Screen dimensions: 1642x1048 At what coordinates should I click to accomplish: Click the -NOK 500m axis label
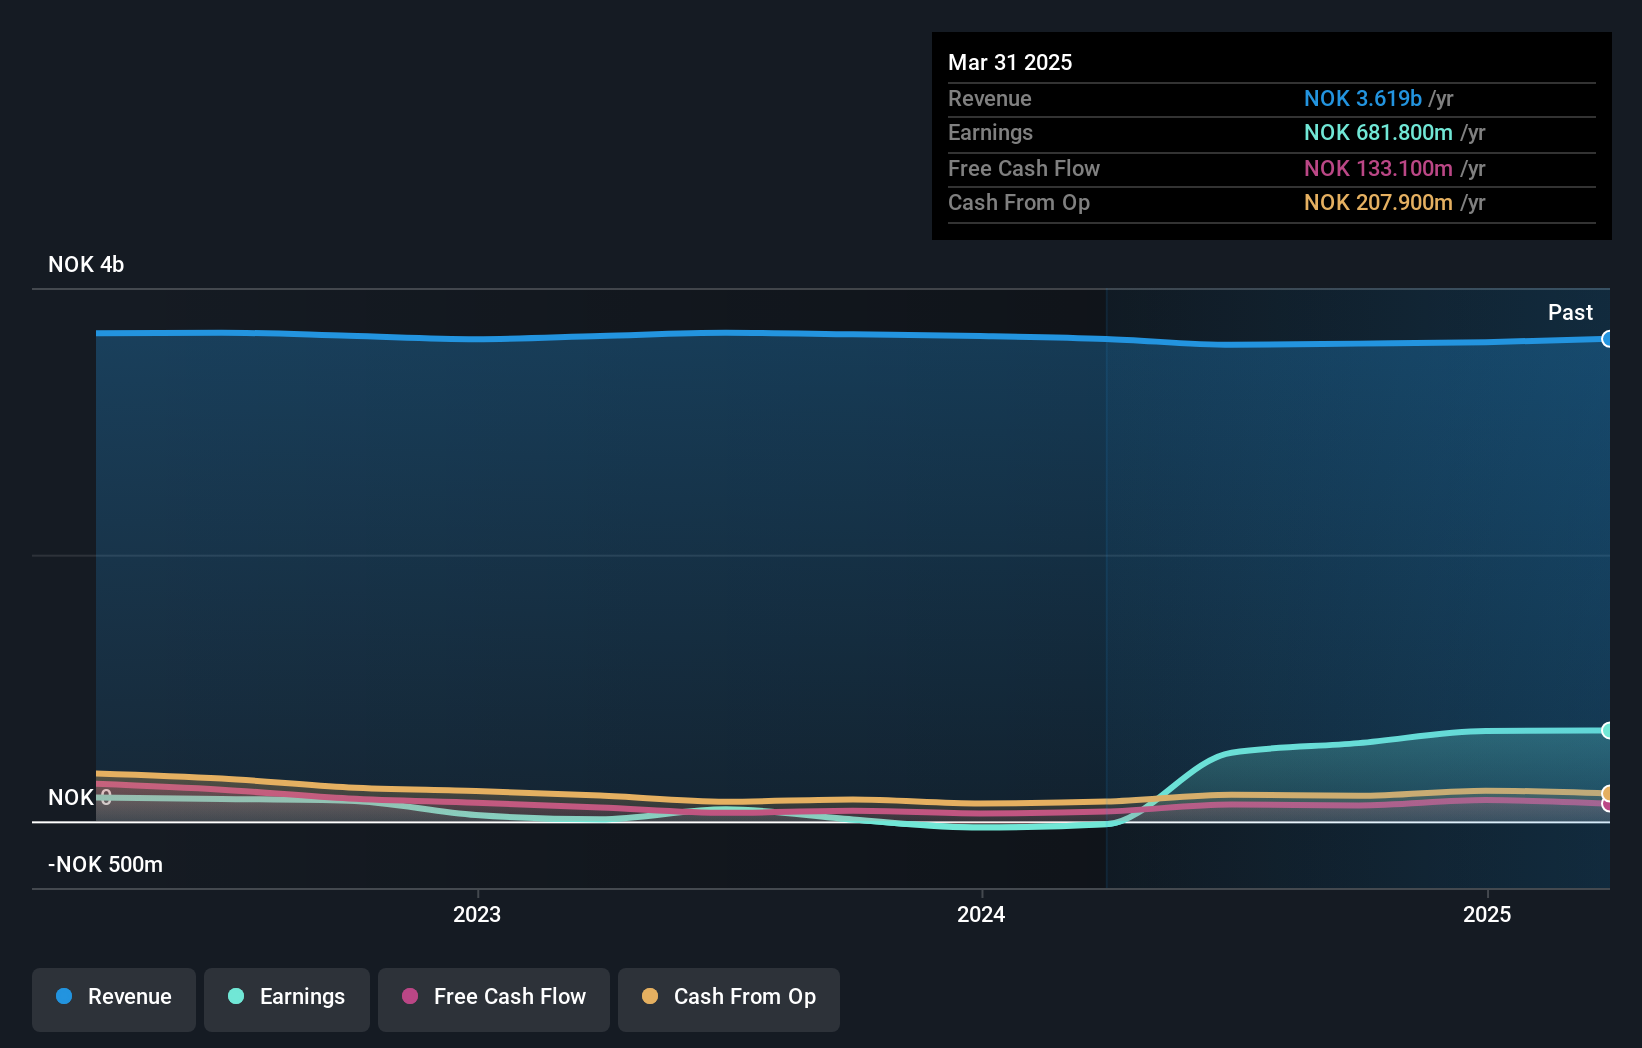[x=106, y=864]
